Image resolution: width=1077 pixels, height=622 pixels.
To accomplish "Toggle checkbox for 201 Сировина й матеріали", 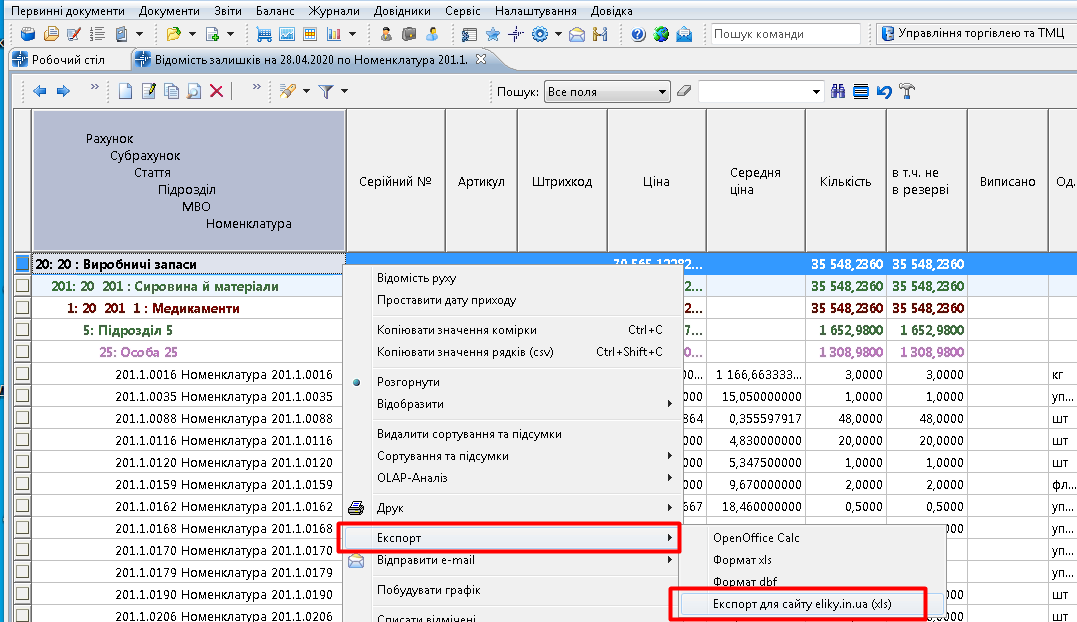I will pyautogui.click(x=22, y=286).
